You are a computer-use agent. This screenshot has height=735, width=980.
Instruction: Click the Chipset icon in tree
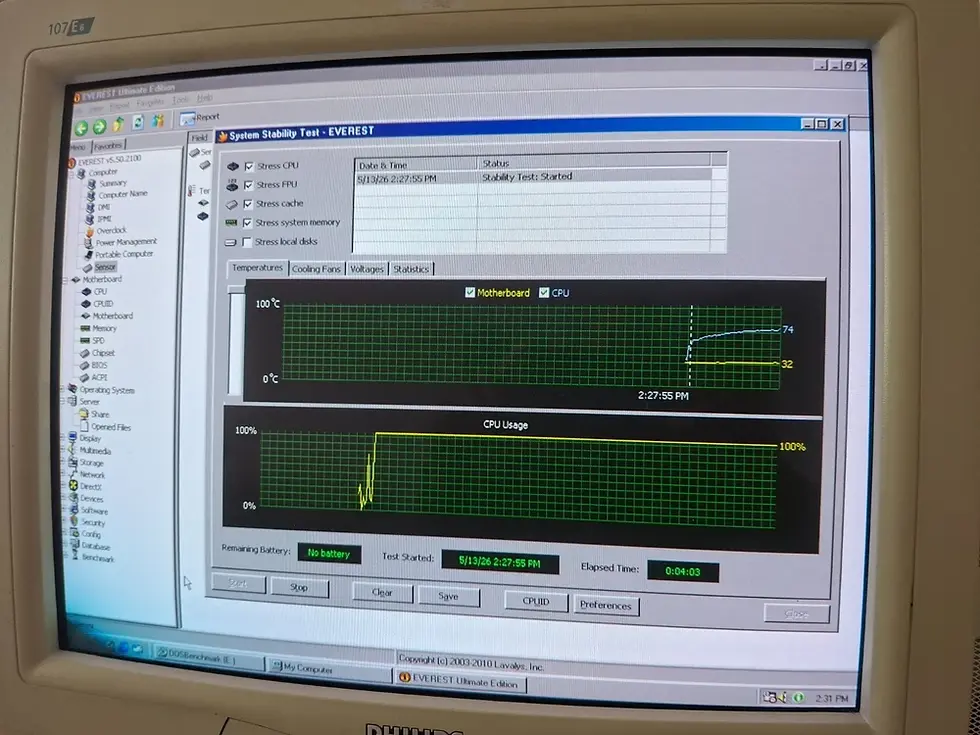(x=85, y=353)
